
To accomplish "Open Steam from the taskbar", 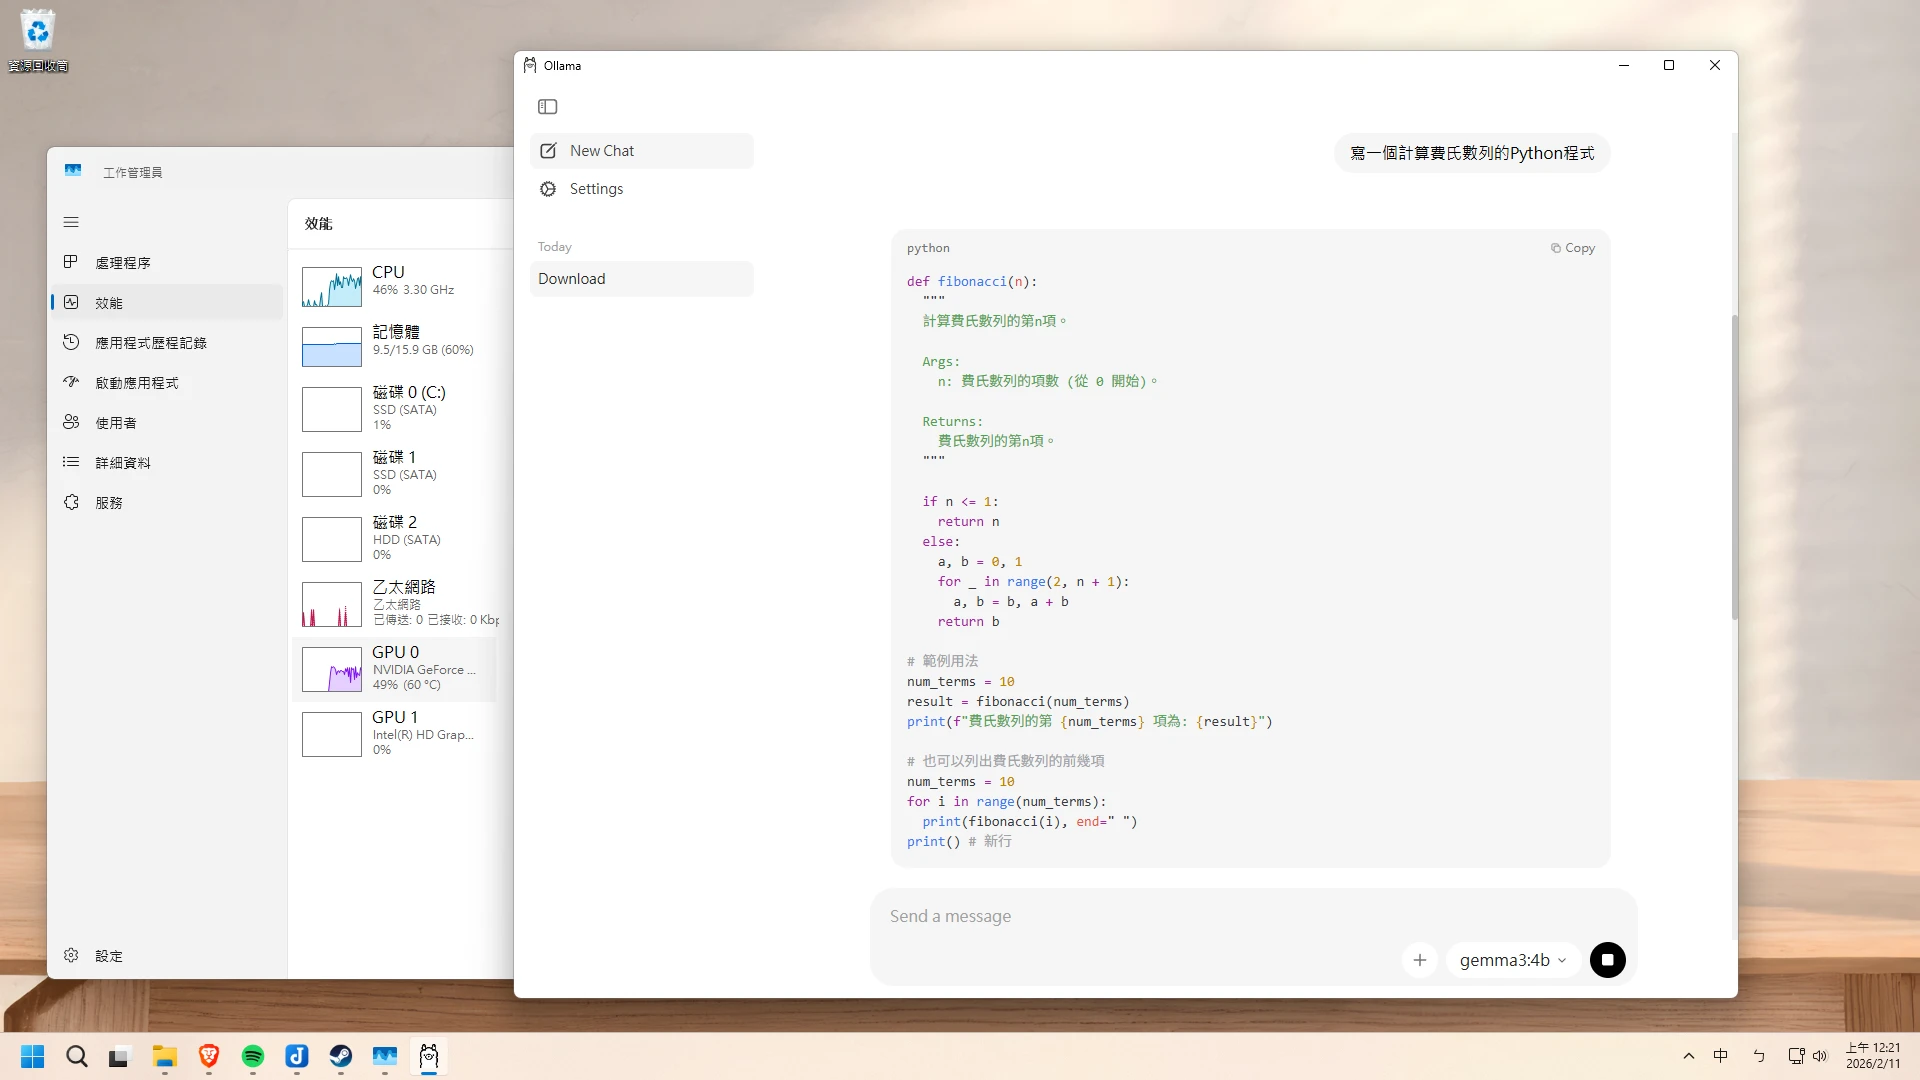I will click(341, 1056).
